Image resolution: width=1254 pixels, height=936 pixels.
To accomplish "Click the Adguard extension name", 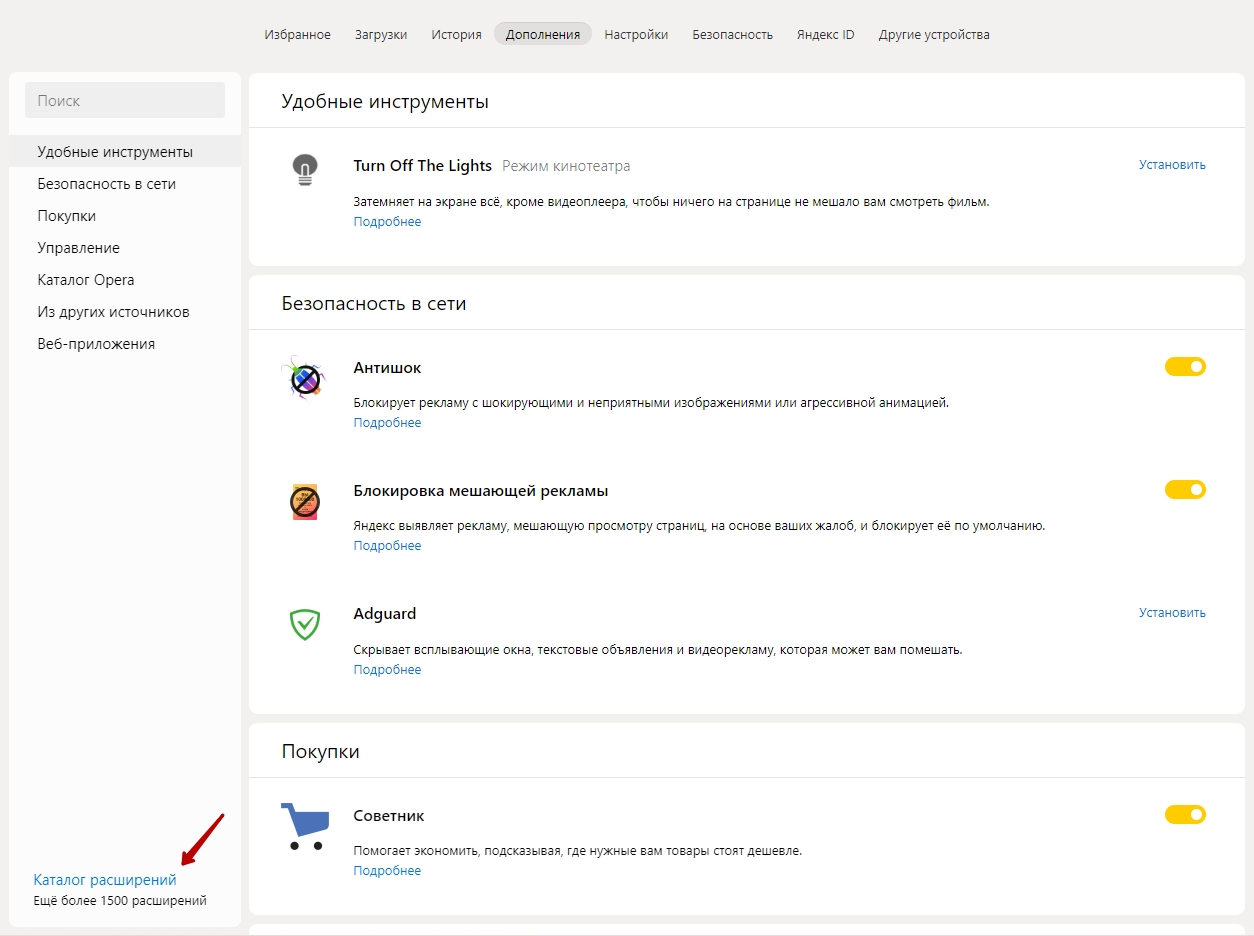I will pos(385,614).
